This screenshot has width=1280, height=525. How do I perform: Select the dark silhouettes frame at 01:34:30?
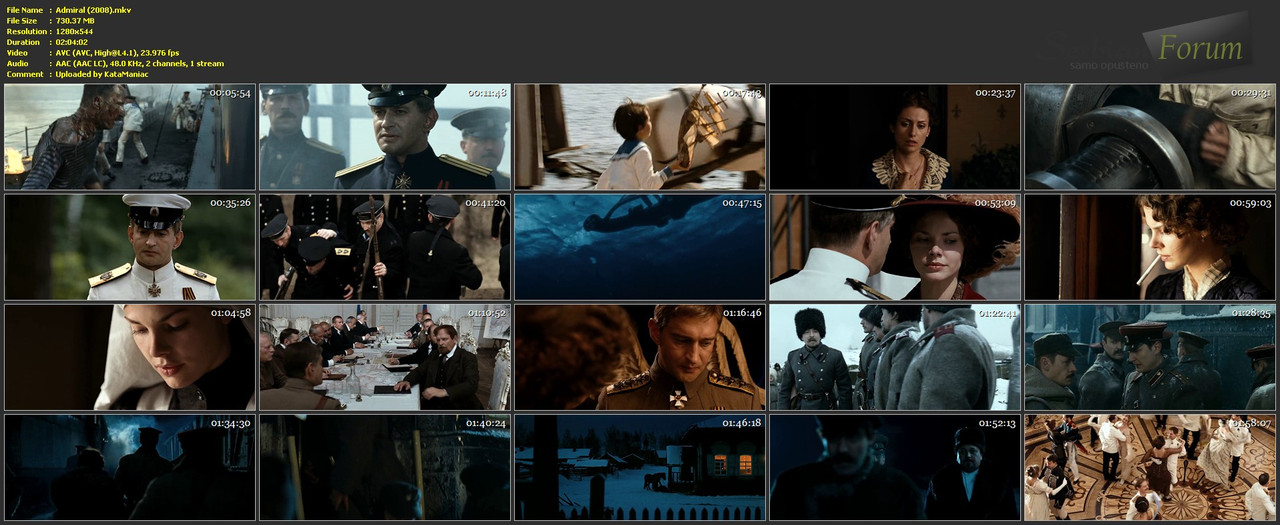click(130, 467)
